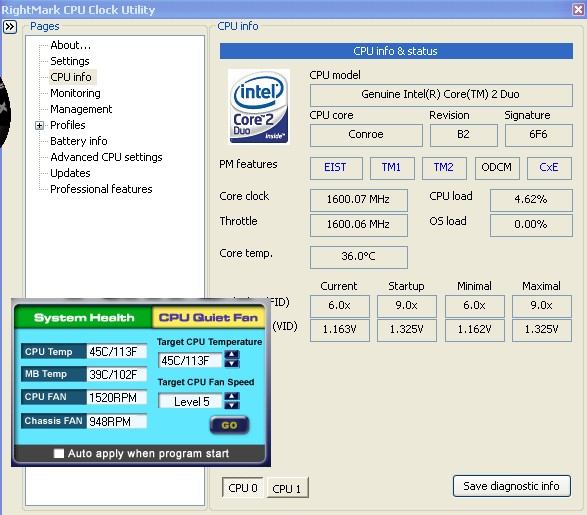This screenshot has height=515, width=587.
Task: Click the B2 revision value
Action: click(x=463, y=135)
